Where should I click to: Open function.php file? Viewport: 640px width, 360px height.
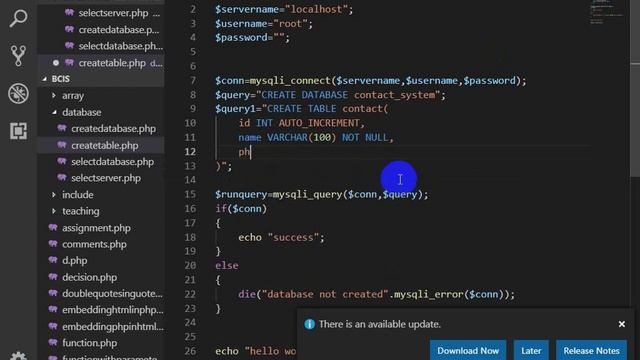click(89, 343)
